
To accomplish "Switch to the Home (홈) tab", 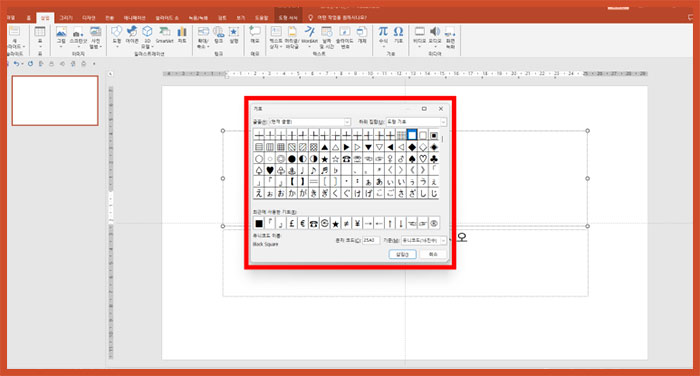I will (x=28, y=18).
